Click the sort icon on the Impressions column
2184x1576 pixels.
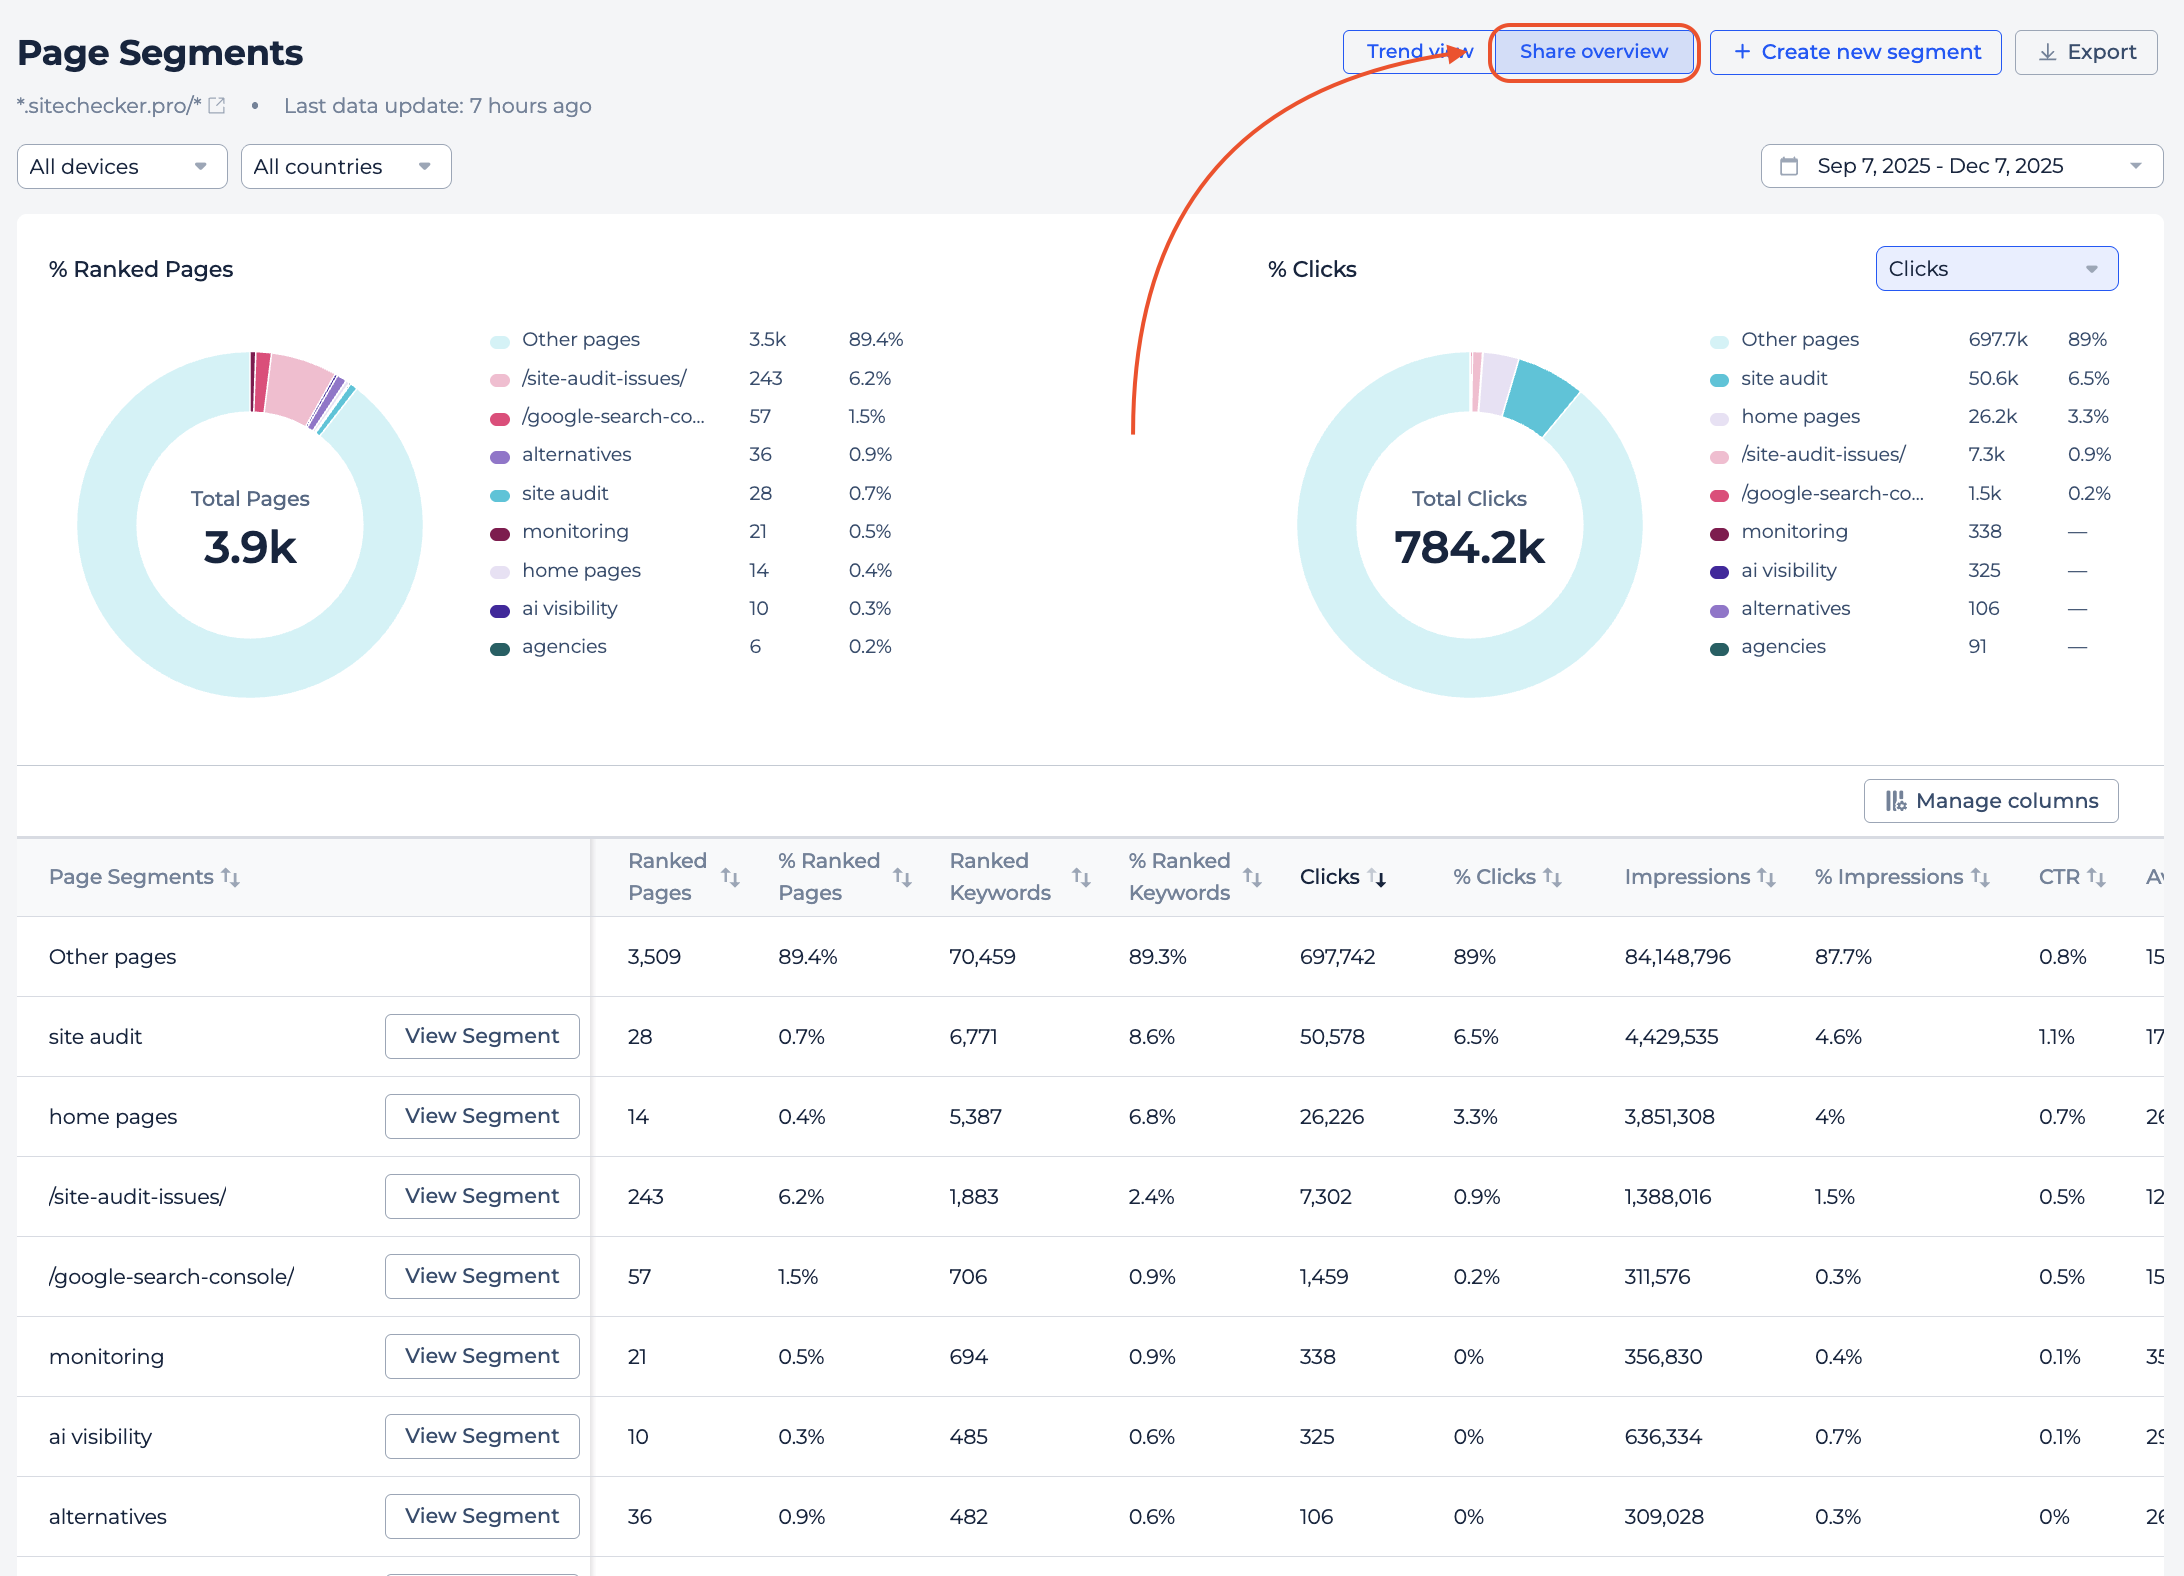point(1766,877)
